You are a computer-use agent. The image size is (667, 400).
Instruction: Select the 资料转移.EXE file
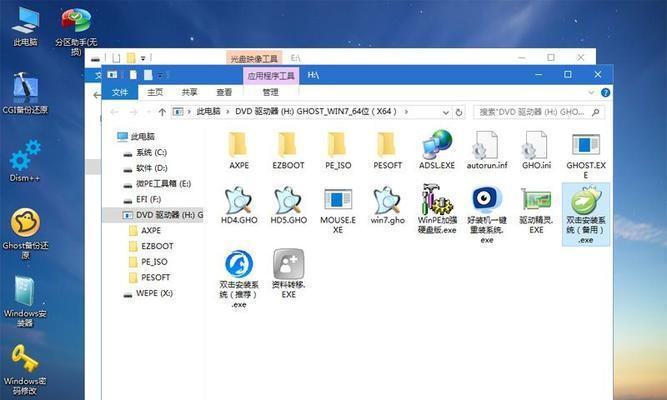[288, 274]
